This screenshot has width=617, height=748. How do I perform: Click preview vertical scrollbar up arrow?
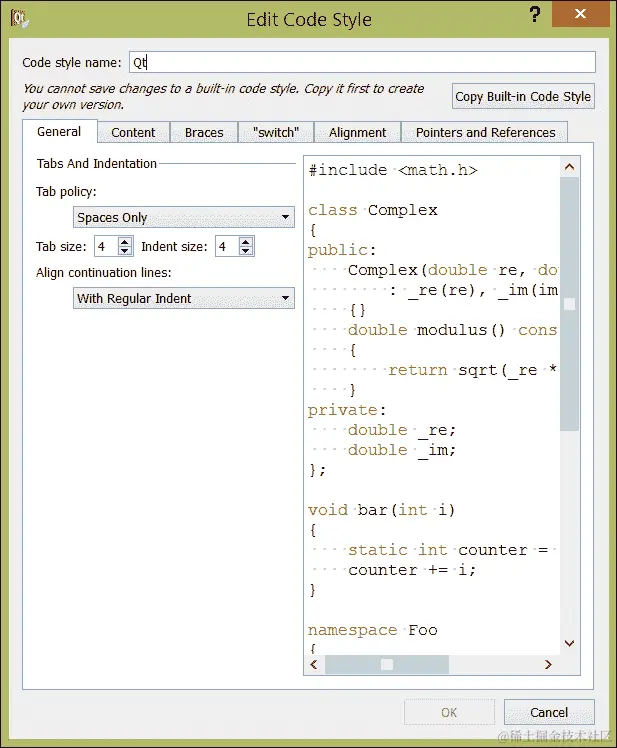[x=569, y=167]
